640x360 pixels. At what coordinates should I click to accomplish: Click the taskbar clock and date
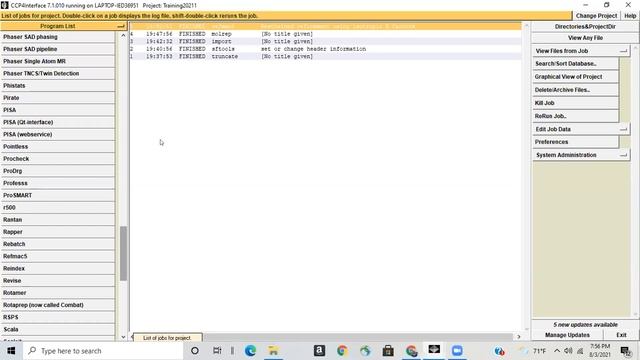[600, 351]
